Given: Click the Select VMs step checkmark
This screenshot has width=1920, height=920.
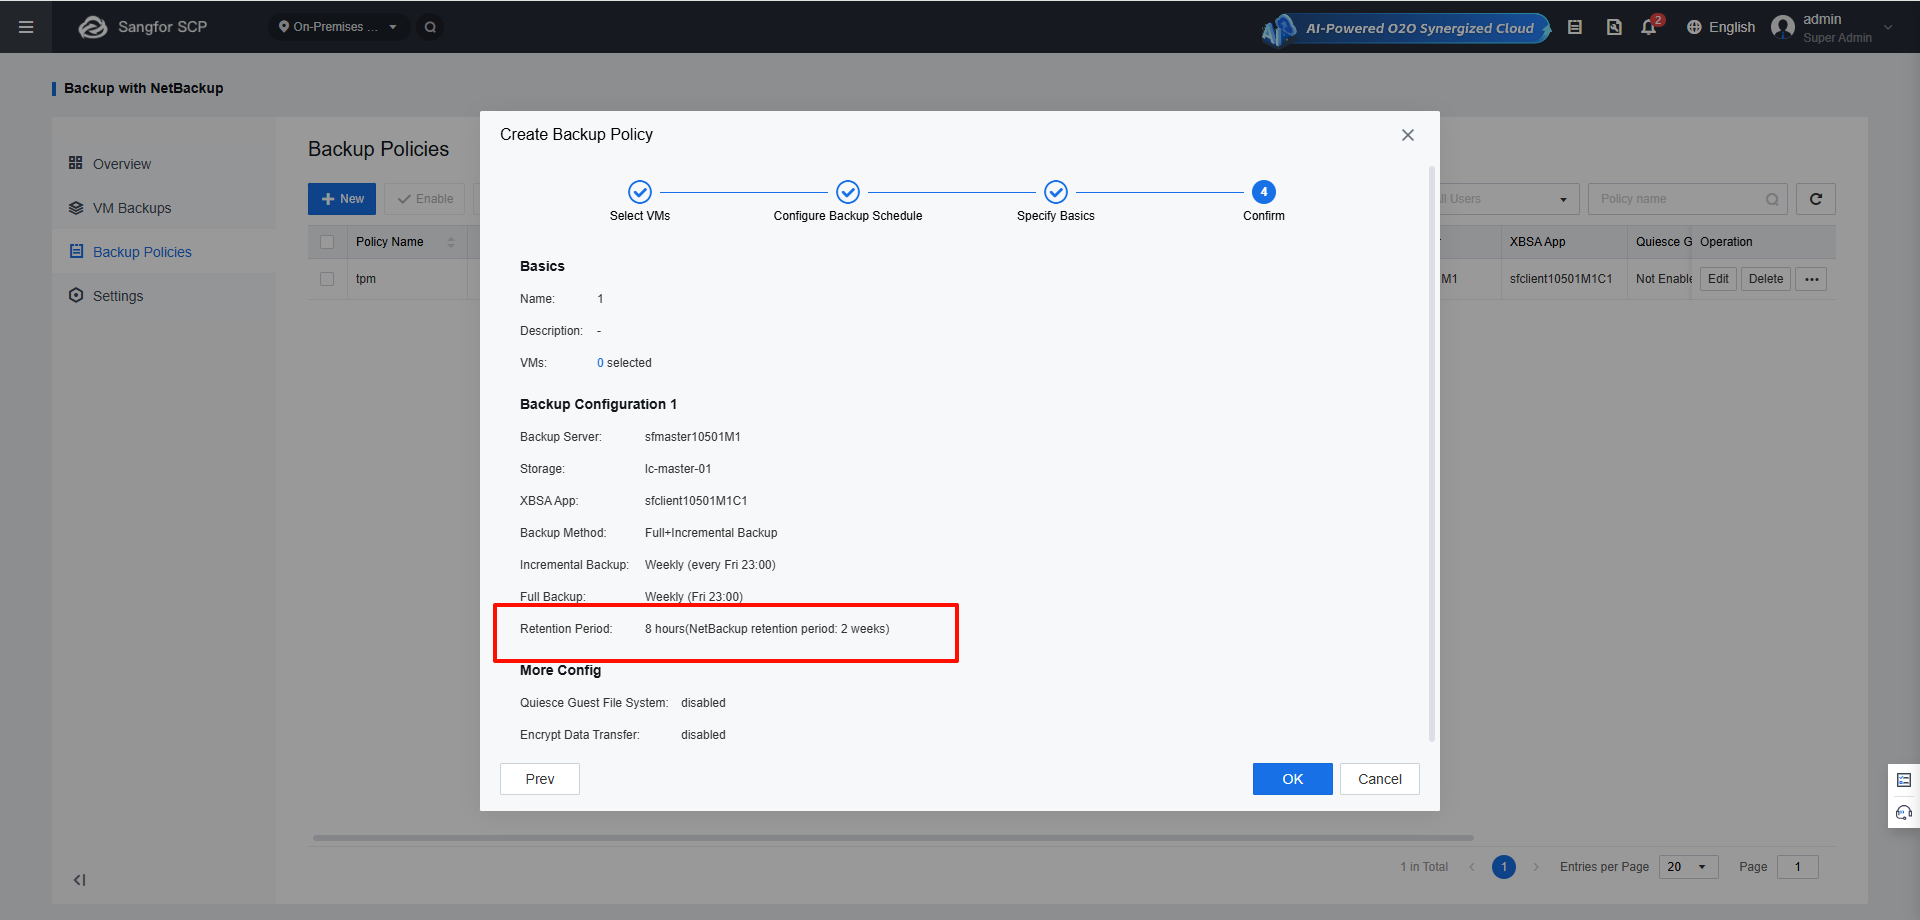Looking at the screenshot, I should click(x=640, y=192).
